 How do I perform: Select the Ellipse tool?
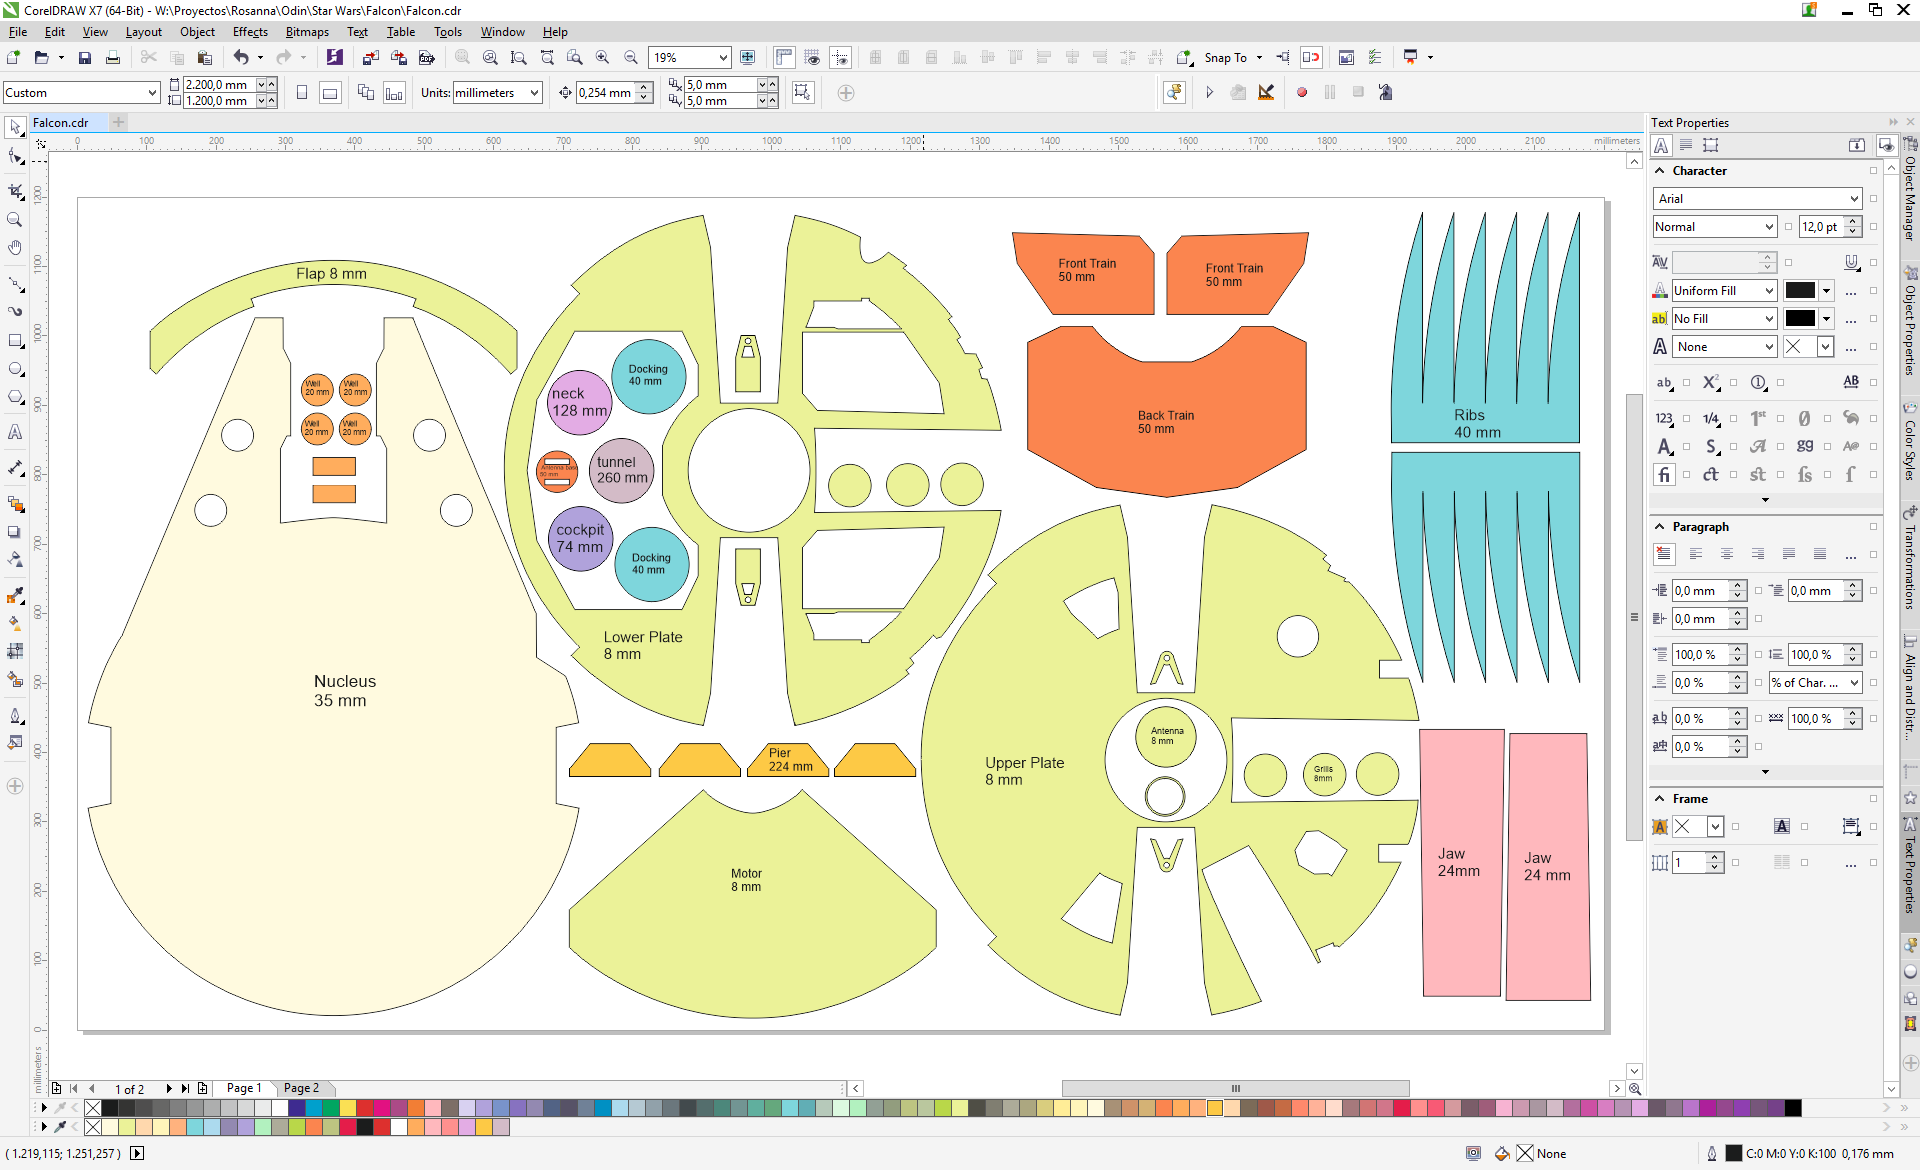(x=15, y=369)
